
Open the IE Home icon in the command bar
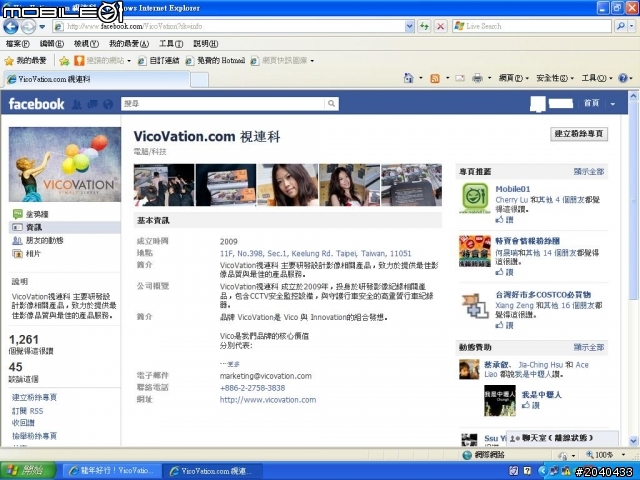tap(408, 78)
